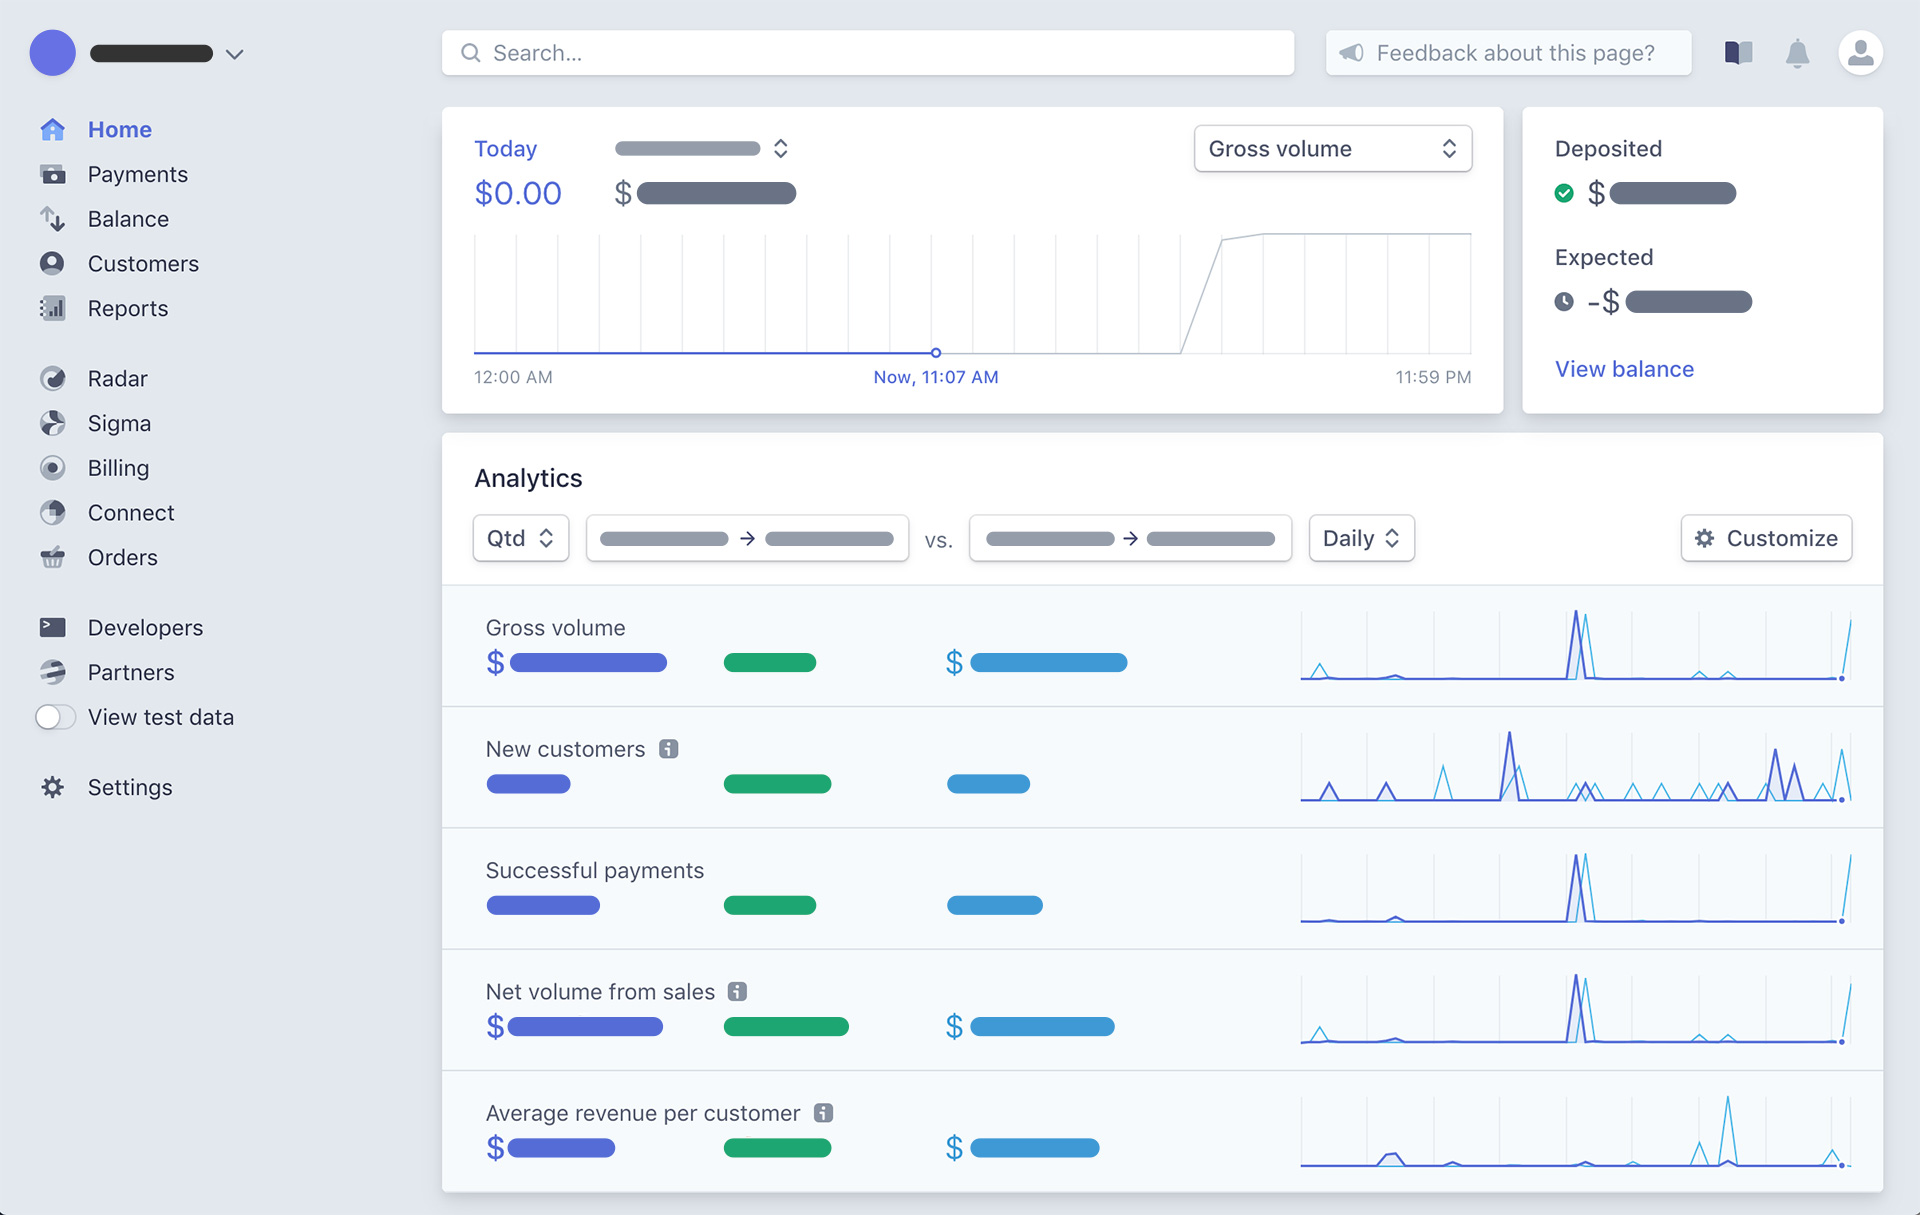This screenshot has width=1920, height=1215.
Task: Select the Radar icon
Action: pyautogui.click(x=53, y=378)
